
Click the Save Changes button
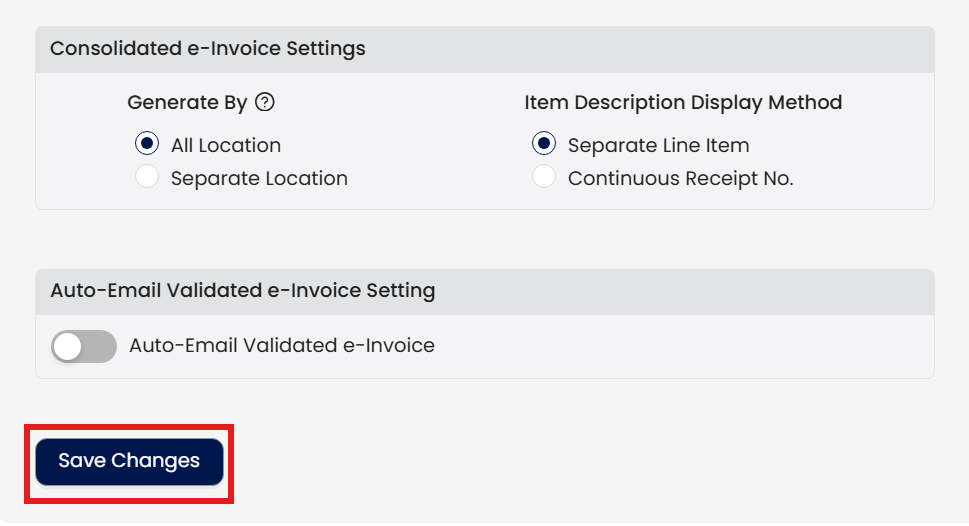[x=129, y=461]
